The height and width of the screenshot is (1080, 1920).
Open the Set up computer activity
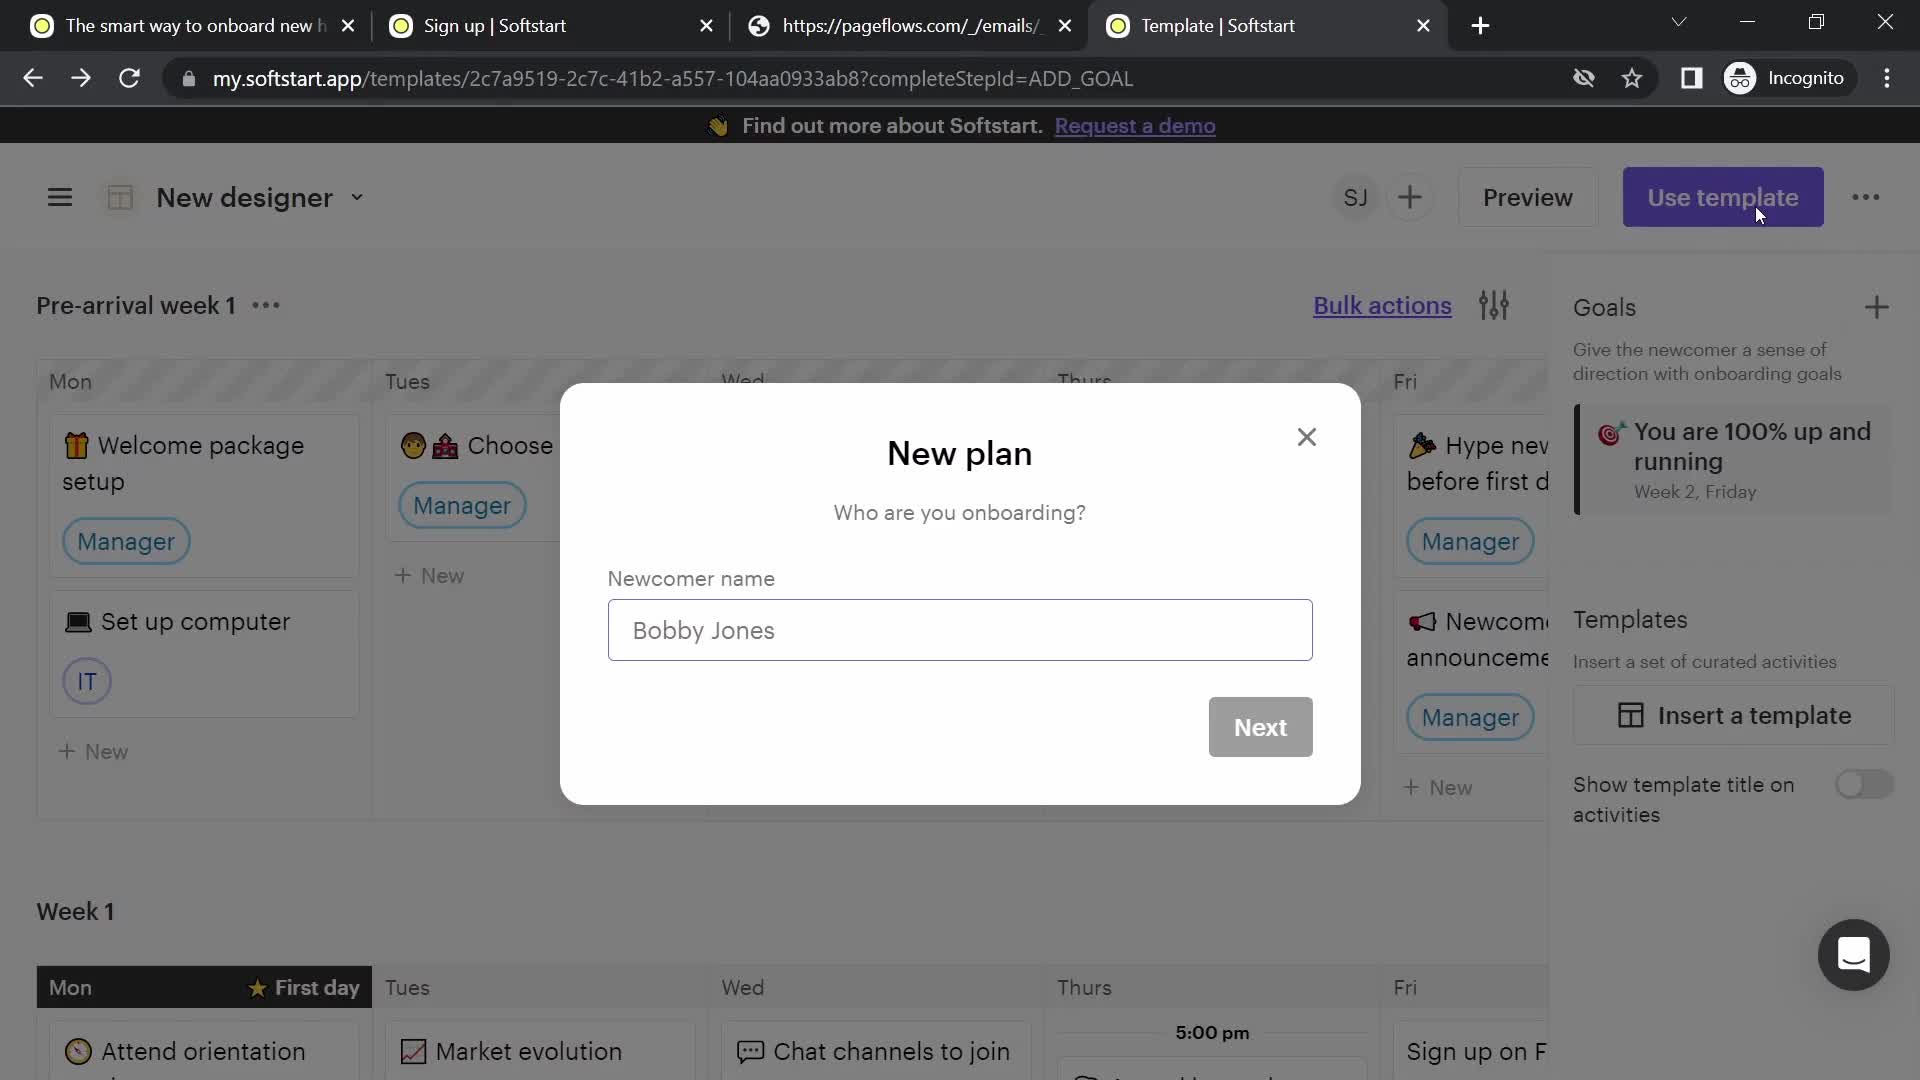click(x=204, y=654)
